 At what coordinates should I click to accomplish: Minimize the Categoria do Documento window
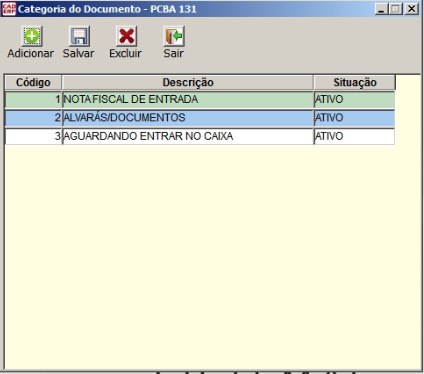click(382, 9)
